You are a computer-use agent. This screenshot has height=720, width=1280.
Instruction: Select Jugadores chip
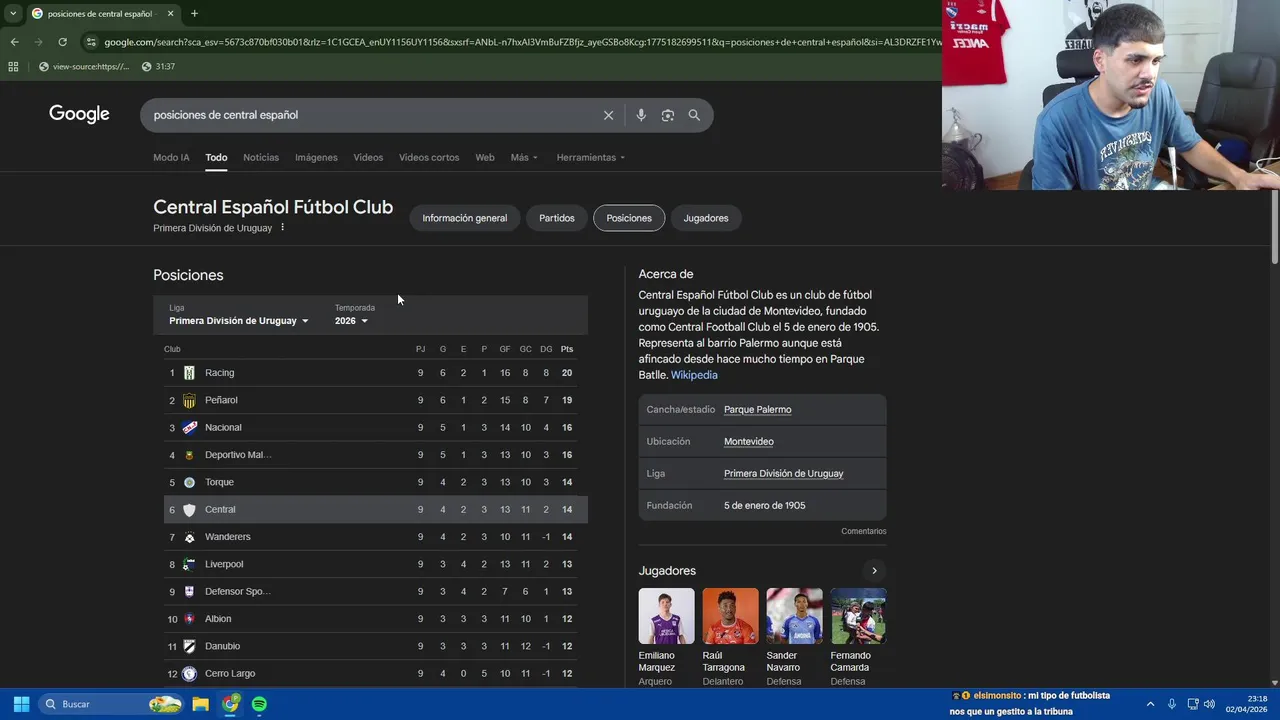tap(706, 218)
